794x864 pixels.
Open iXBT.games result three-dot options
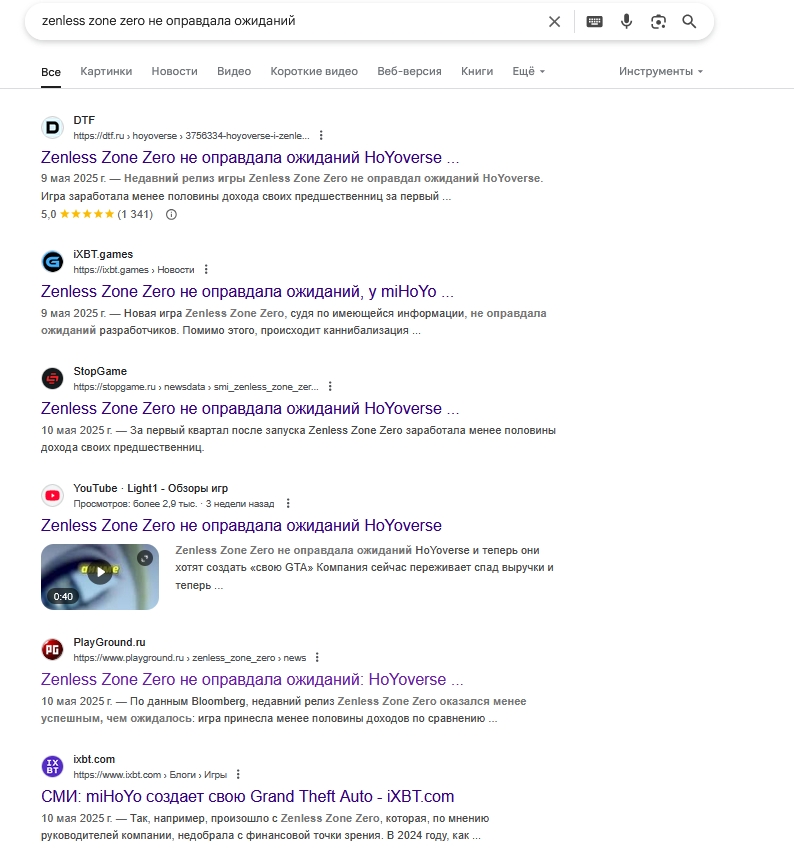click(x=206, y=269)
